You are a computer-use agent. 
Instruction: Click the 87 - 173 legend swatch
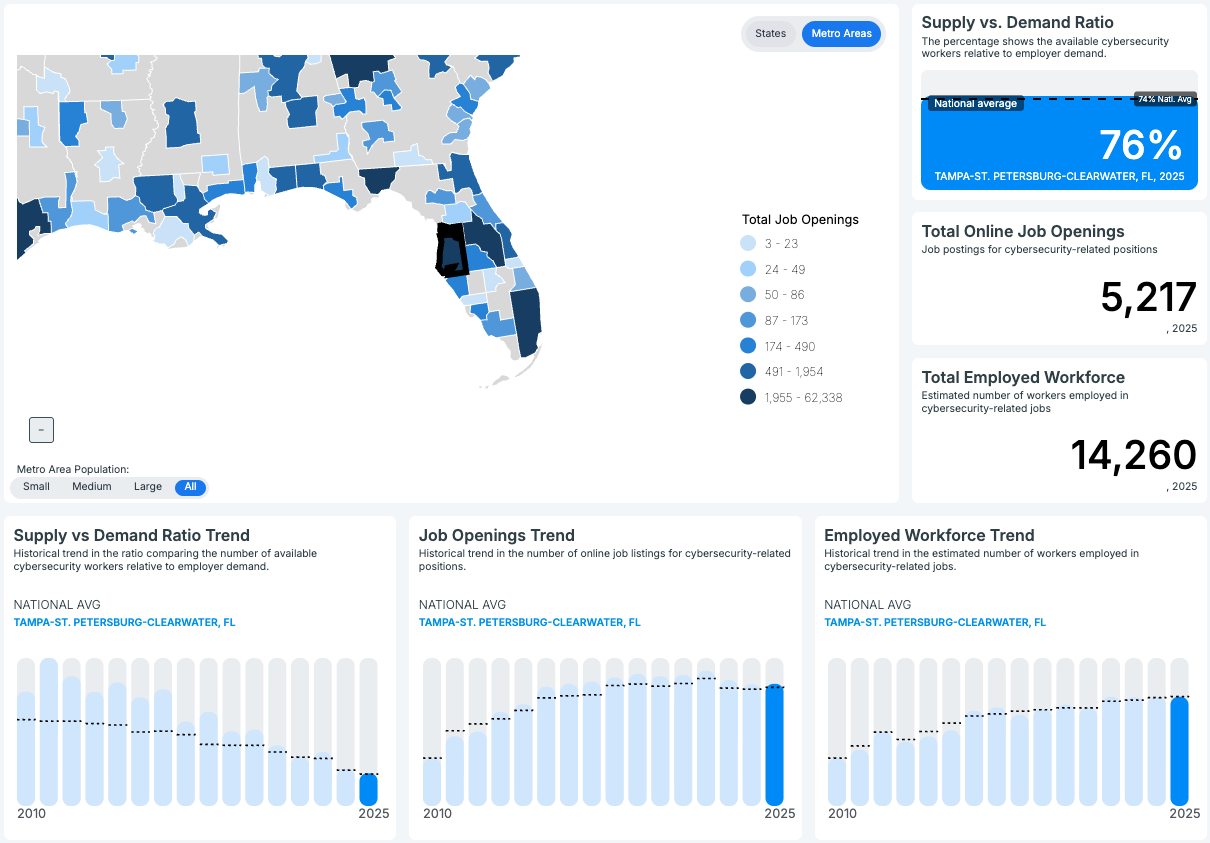[748, 321]
